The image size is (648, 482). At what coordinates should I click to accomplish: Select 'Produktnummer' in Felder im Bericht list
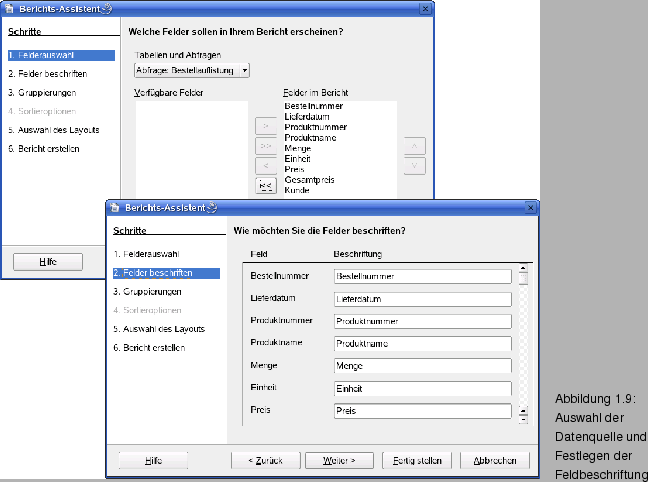315,127
